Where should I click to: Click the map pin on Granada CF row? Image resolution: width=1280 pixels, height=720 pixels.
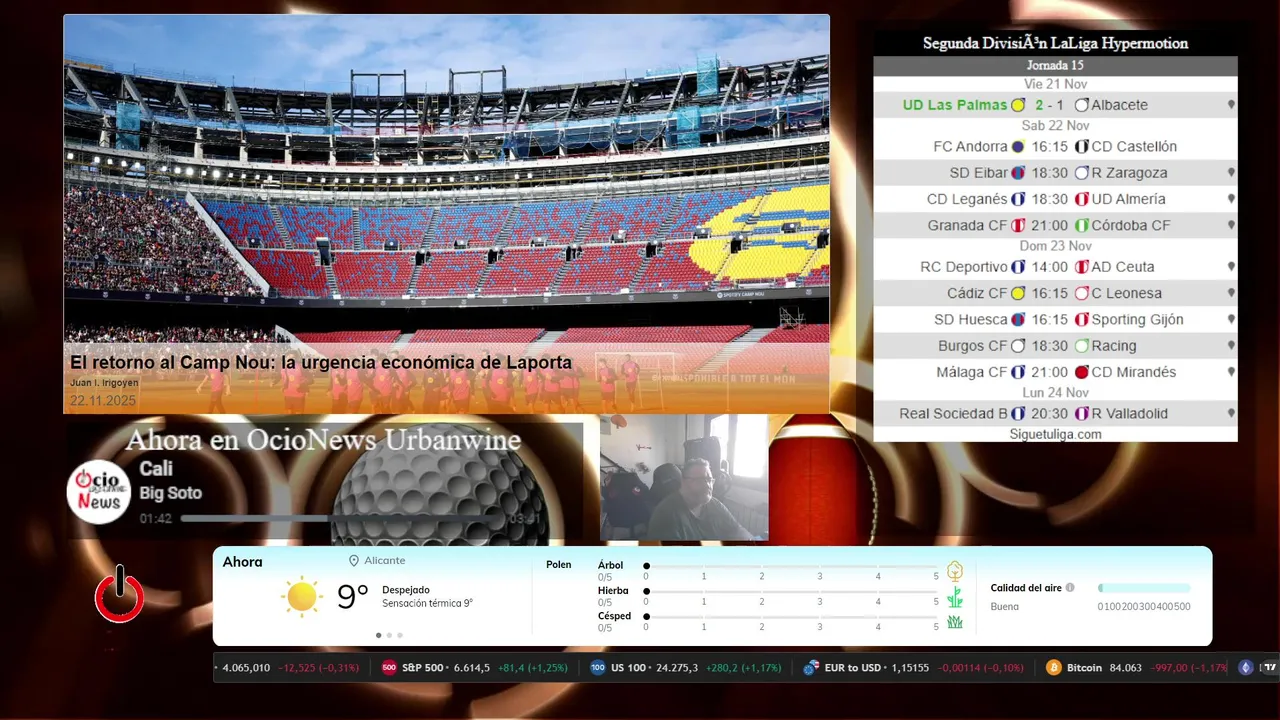click(1231, 226)
